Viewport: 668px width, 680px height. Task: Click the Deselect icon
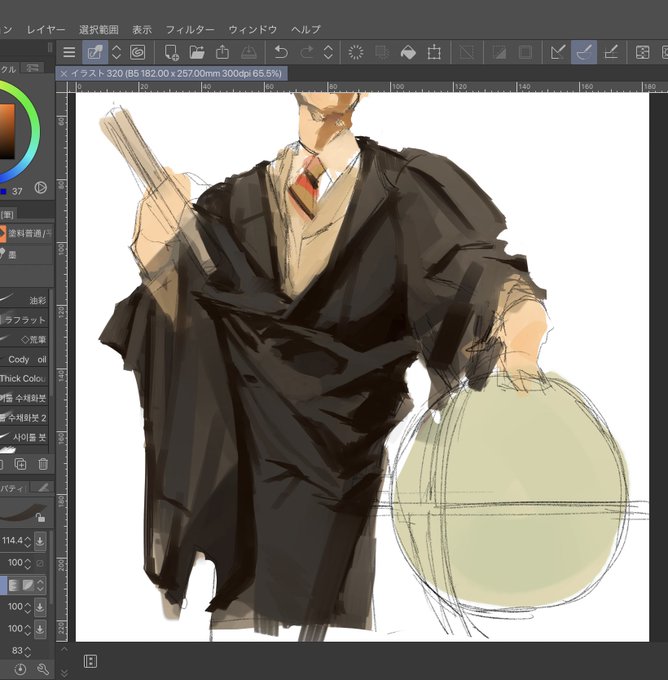(x=467, y=52)
